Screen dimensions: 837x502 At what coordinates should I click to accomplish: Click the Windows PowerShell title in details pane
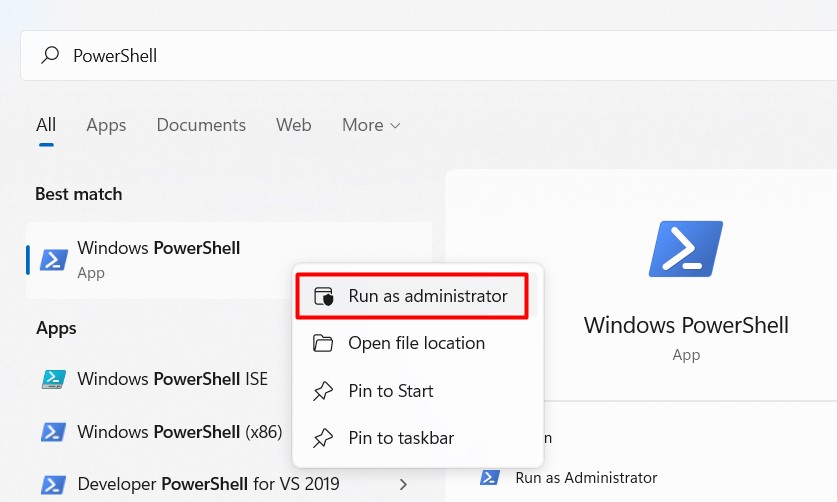[x=686, y=325]
